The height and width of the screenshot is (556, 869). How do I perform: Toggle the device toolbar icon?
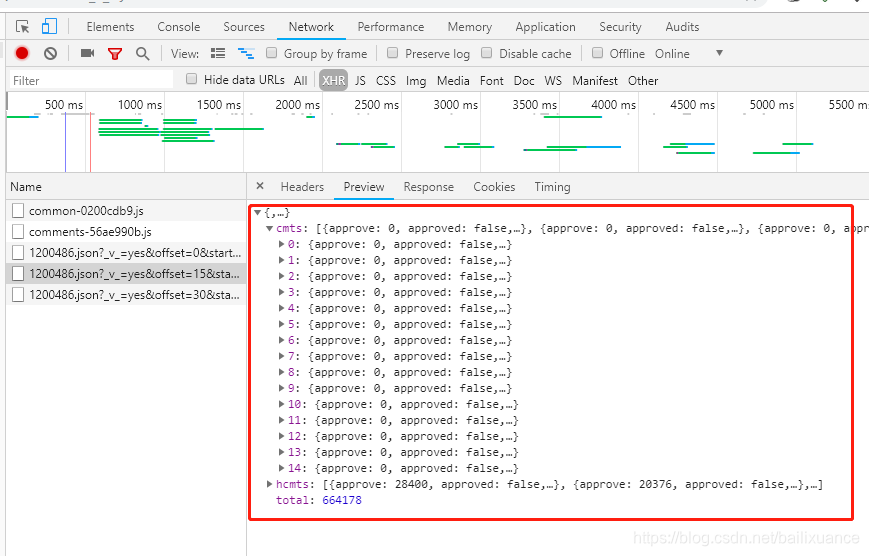click(x=49, y=27)
